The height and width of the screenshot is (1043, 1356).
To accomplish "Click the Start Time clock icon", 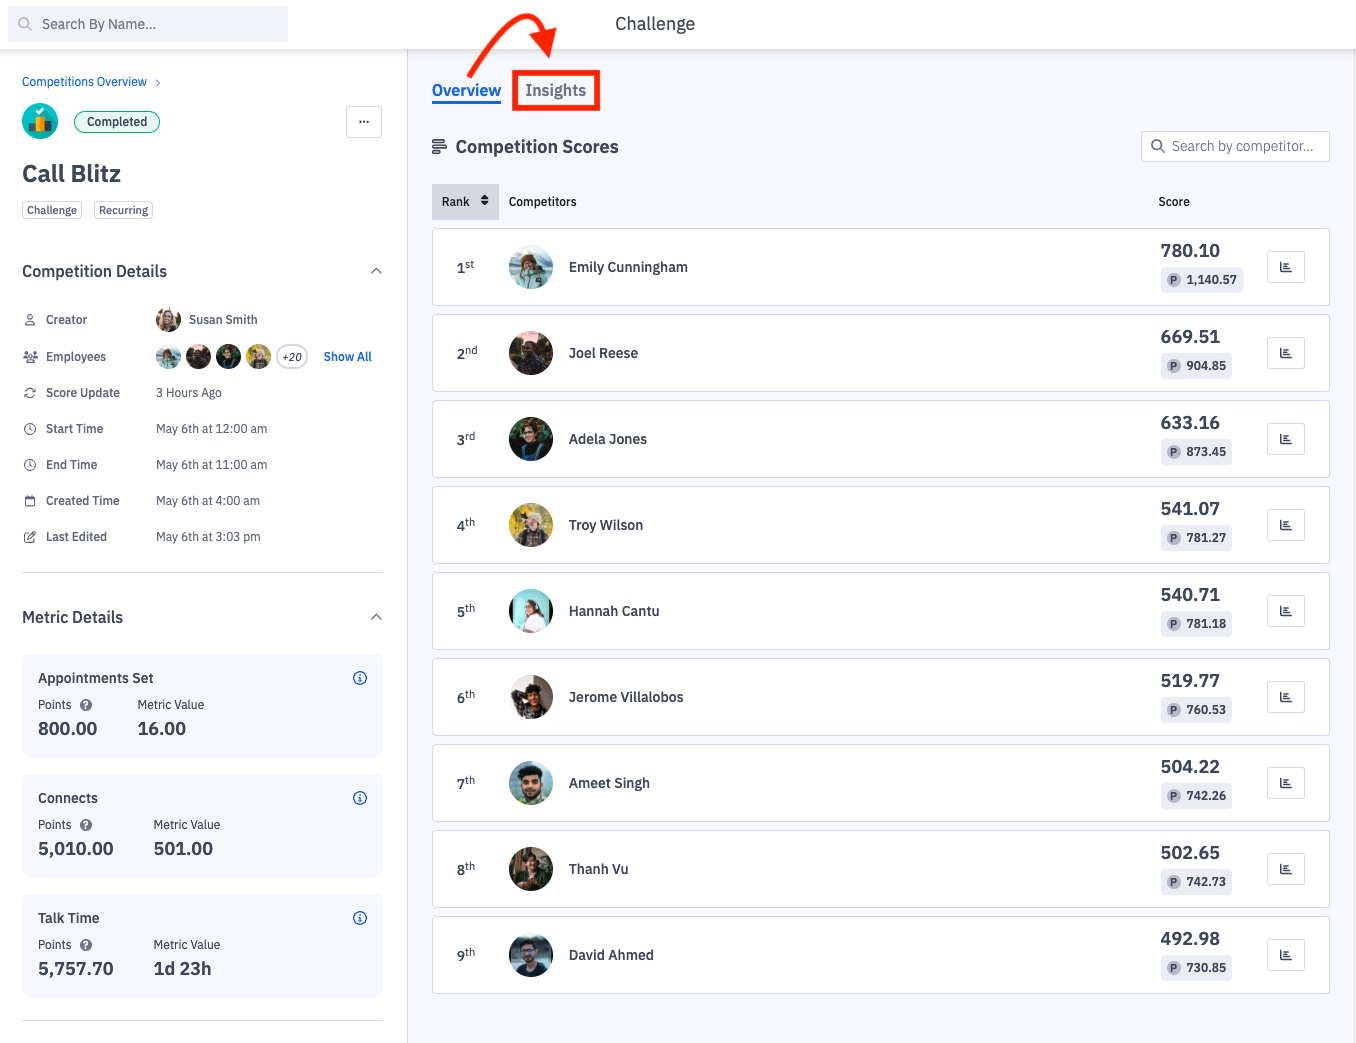I will tap(30, 429).
